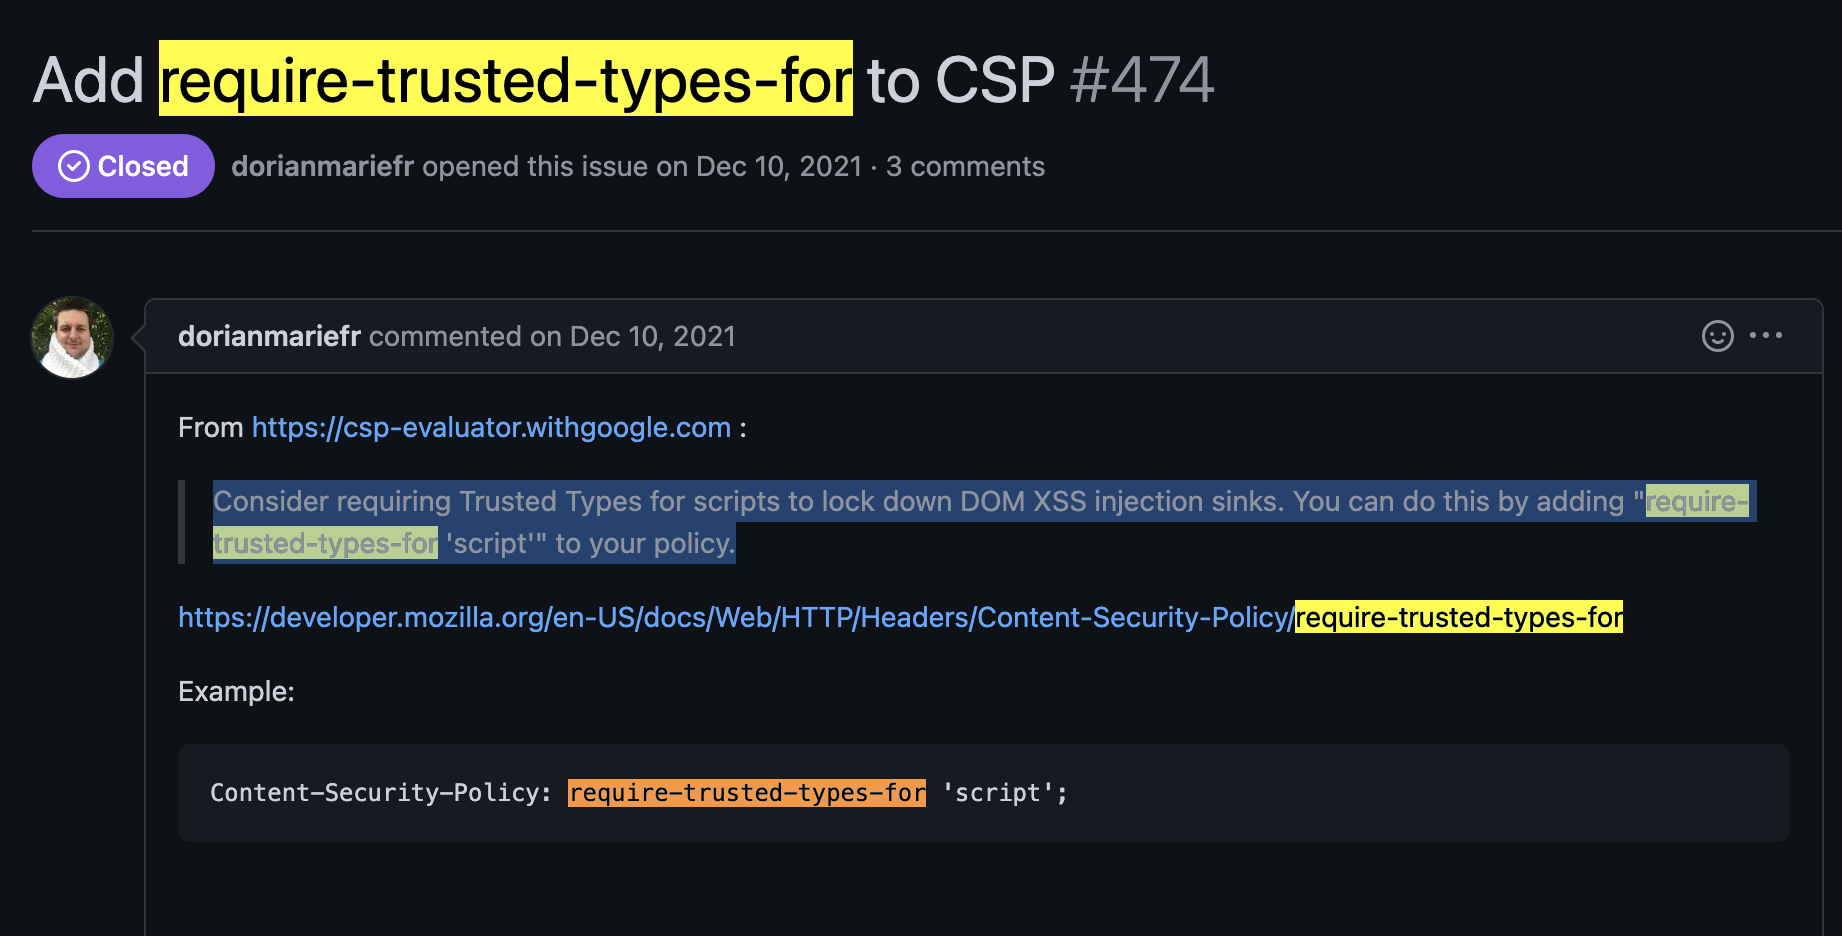1842x936 pixels.
Task: Open dorianmariefr's avatar picture
Action: [x=72, y=337]
